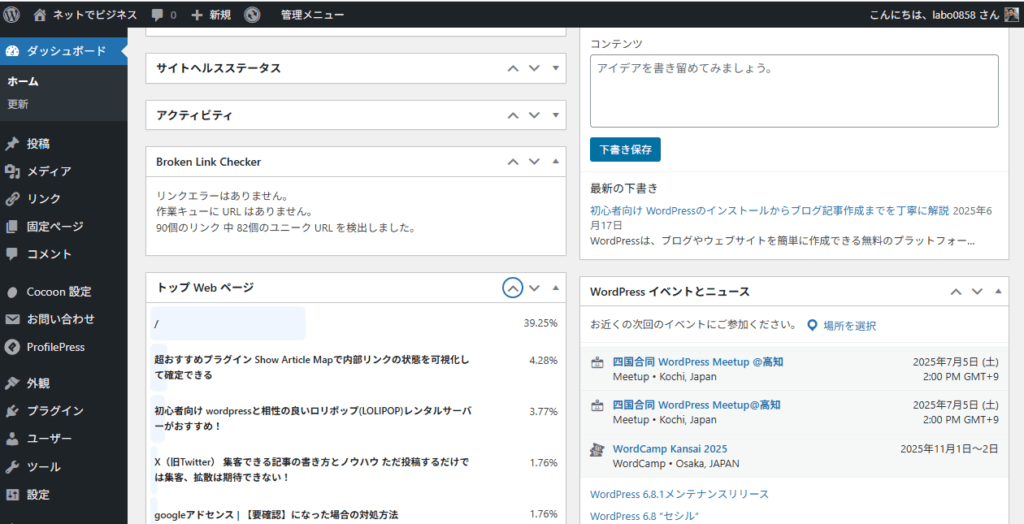Image resolution: width=1024 pixels, height=524 pixels.
Task: Click the chain icon beside リンク
Action: [x=11, y=199]
